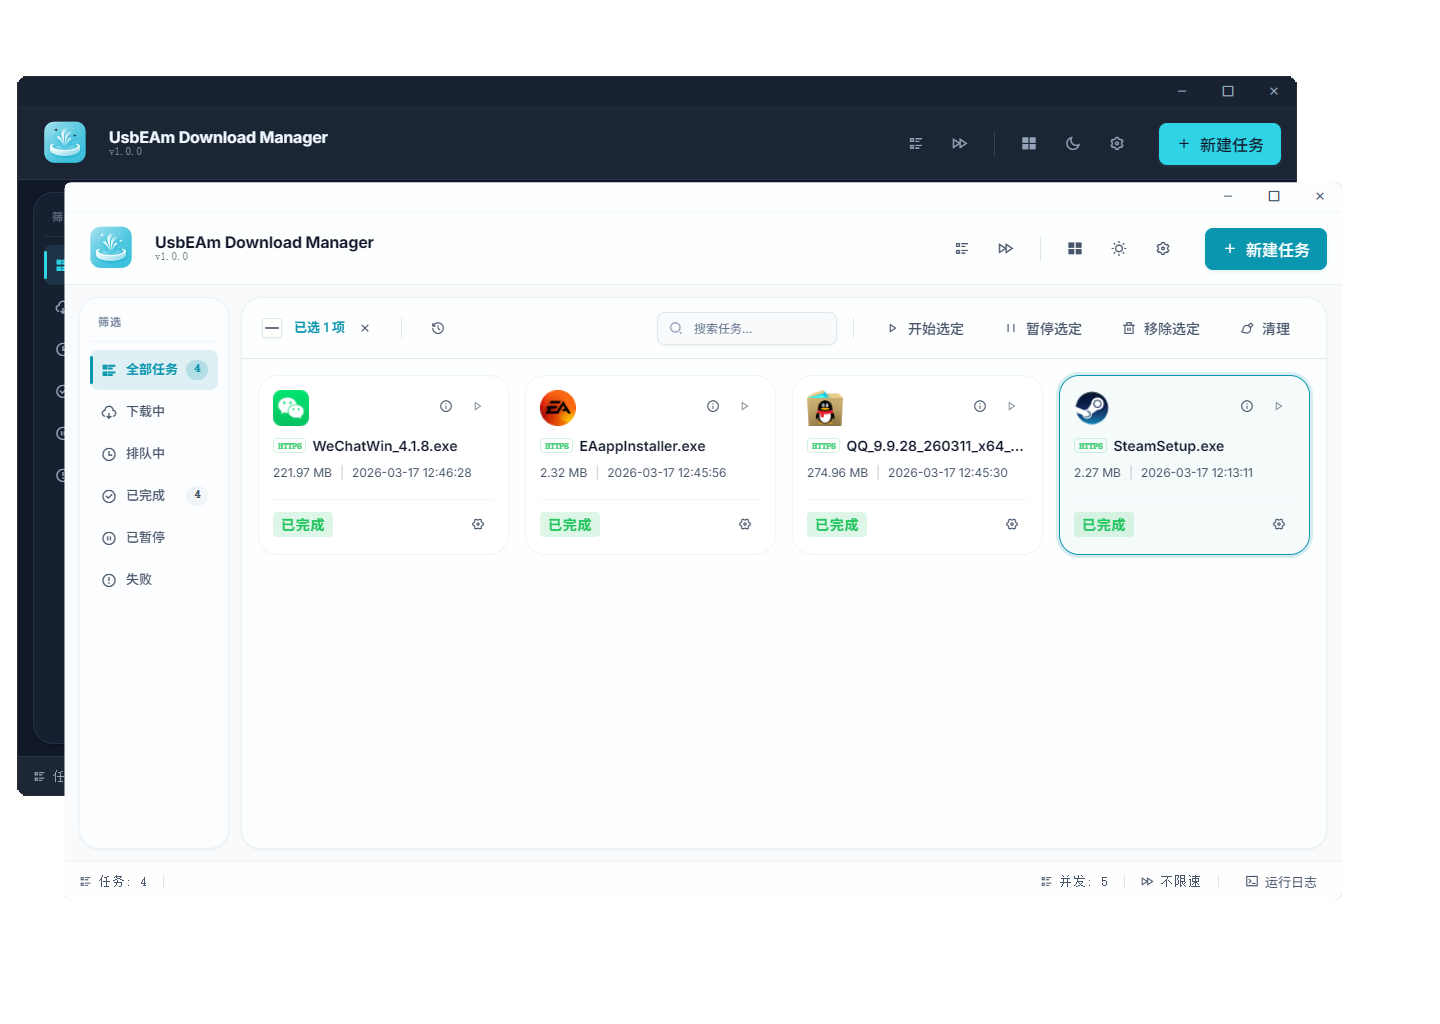Screen dimensions: 1440x1024
Task: Open app settings gear in header
Action: pyautogui.click(x=1163, y=249)
